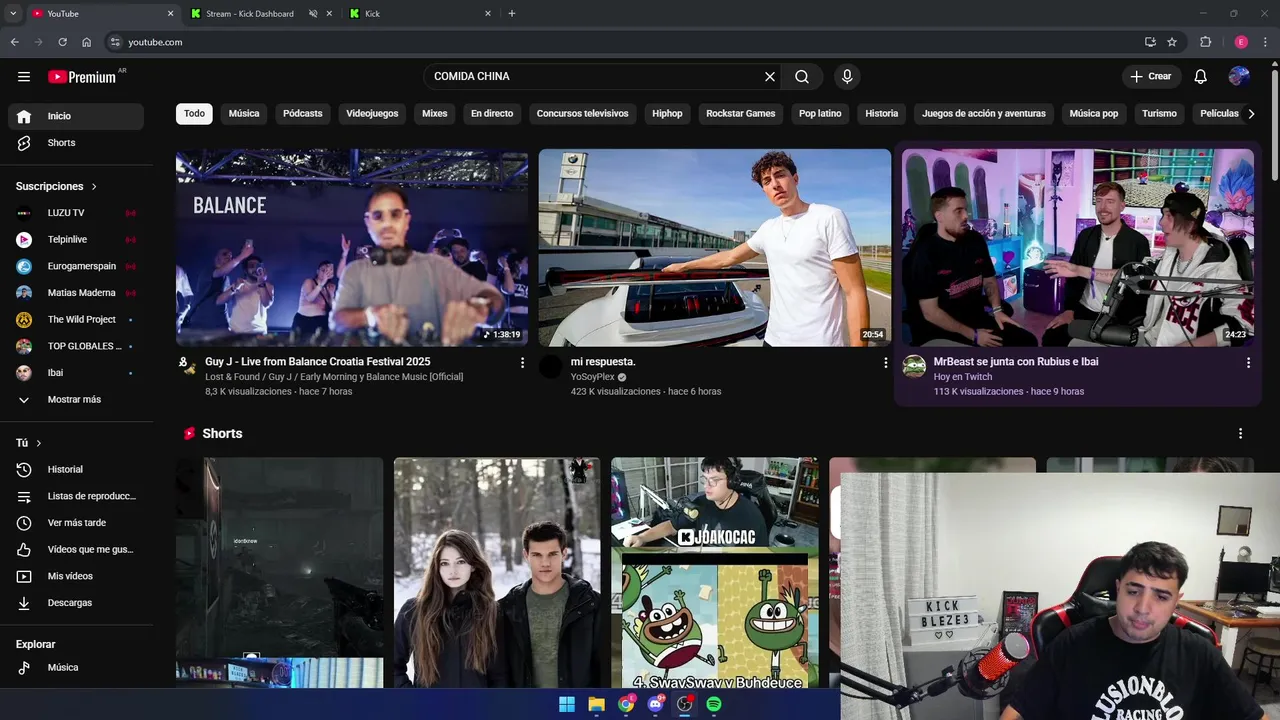The width and height of the screenshot is (1280, 720).
Task: Open Videos que me gustan in sidebar
Action: (76, 550)
